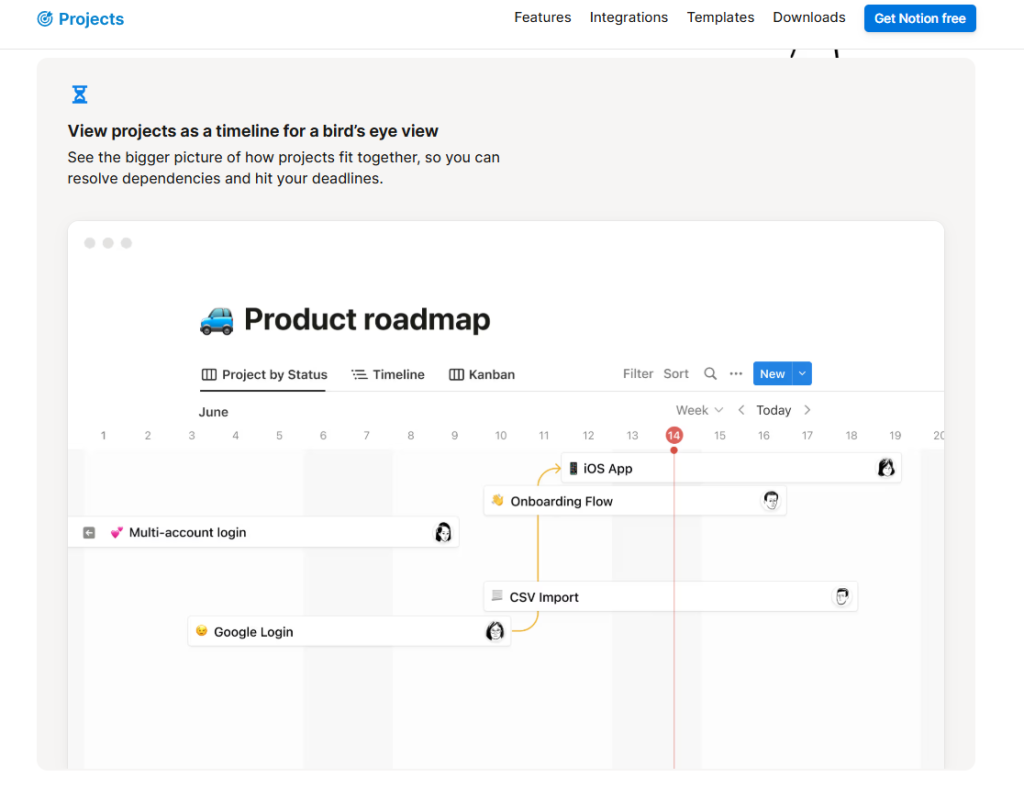This screenshot has width=1024, height=788.
Task: Open the Multi-account login timeline bar
Action: 263,532
